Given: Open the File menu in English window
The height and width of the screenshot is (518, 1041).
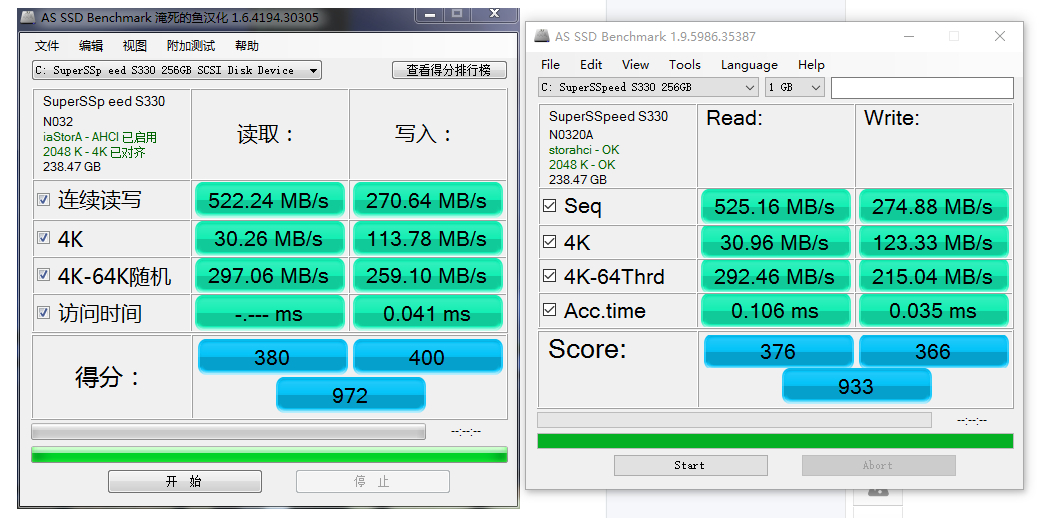Looking at the screenshot, I should tap(550, 64).
